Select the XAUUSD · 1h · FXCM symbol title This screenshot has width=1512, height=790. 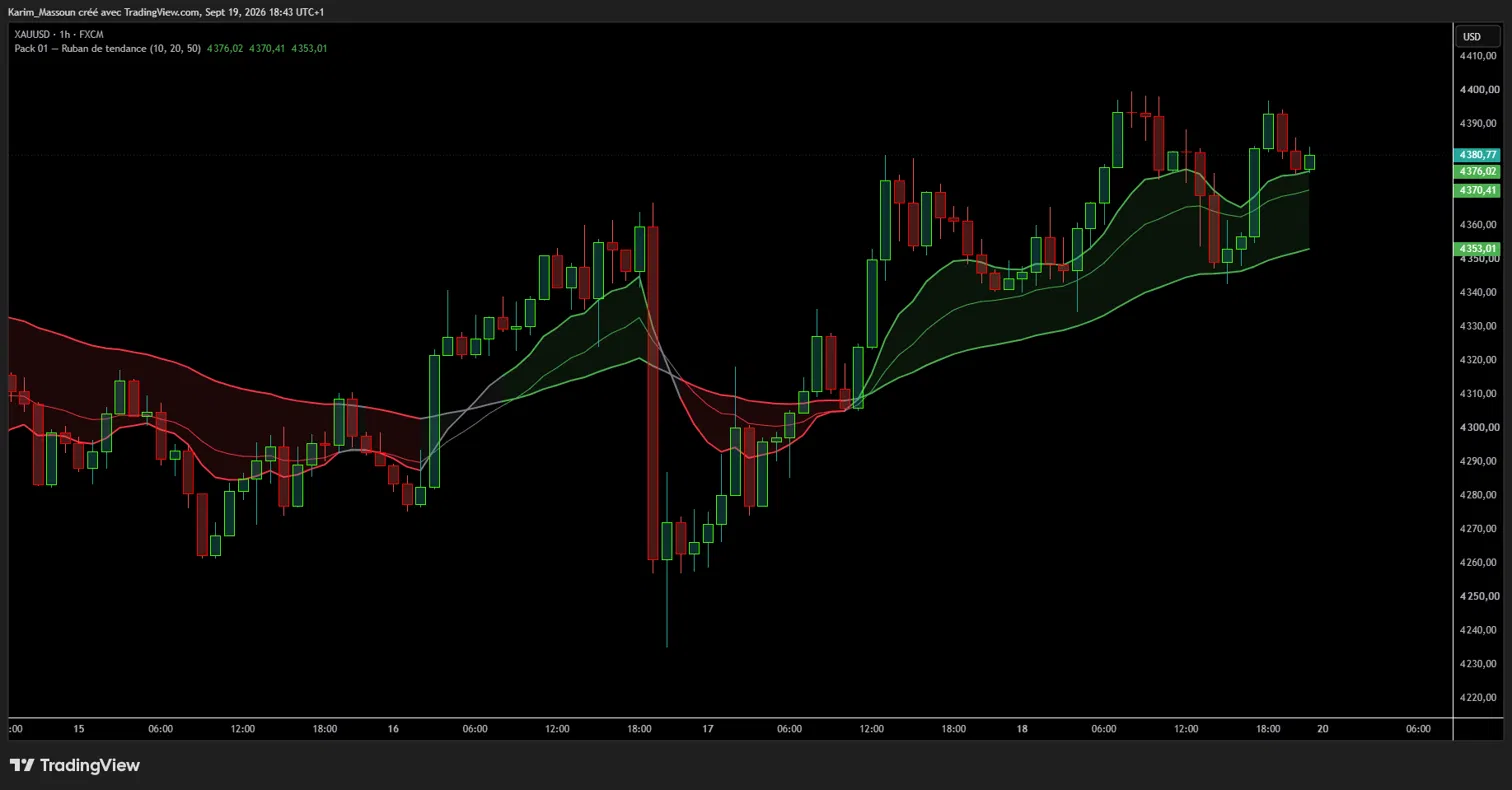tap(59, 34)
